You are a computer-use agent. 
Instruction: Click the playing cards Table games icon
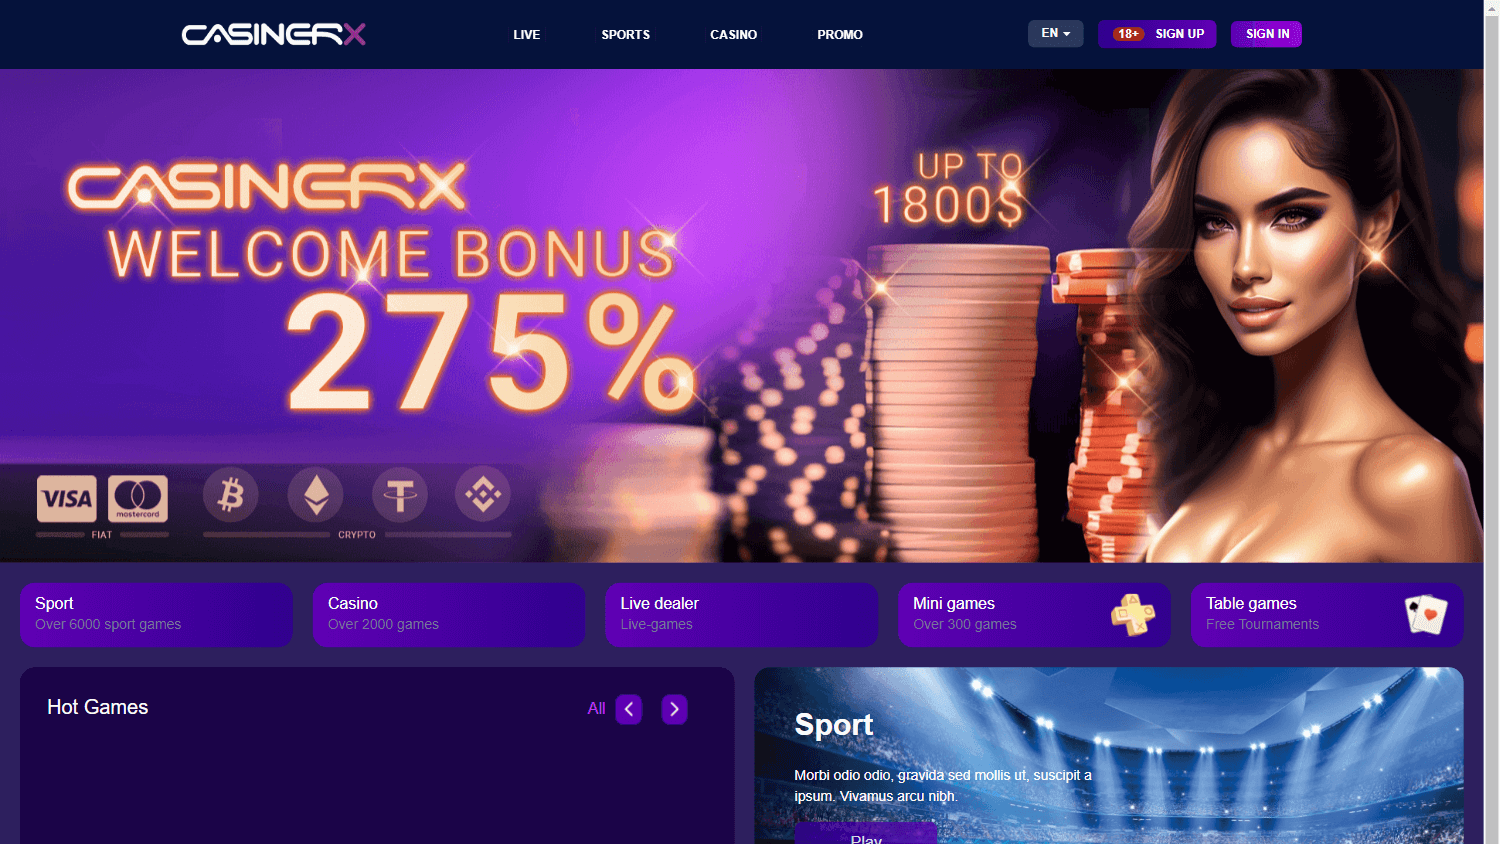[x=1426, y=614]
